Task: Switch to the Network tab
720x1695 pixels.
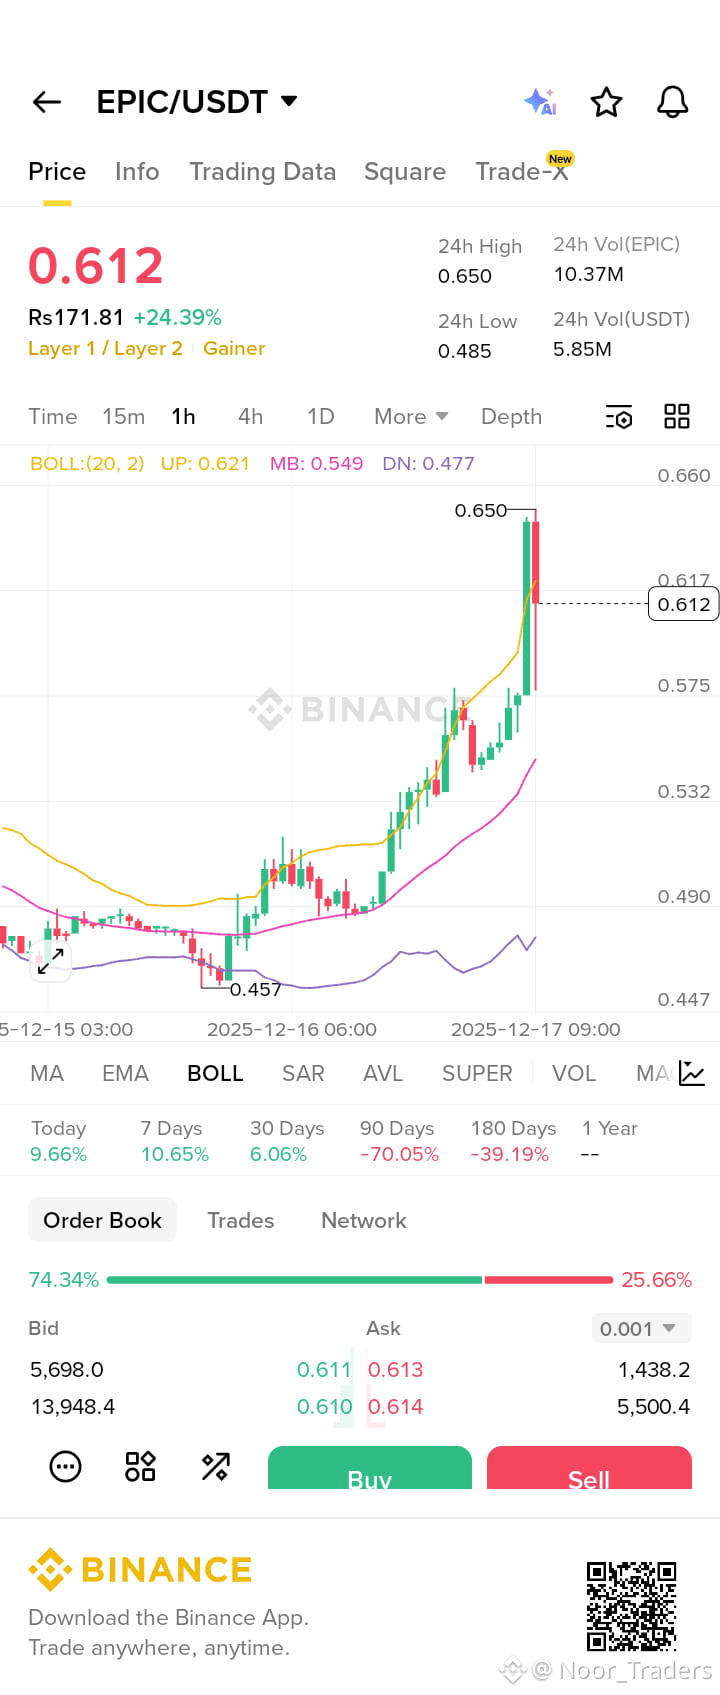Action: point(364,1221)
